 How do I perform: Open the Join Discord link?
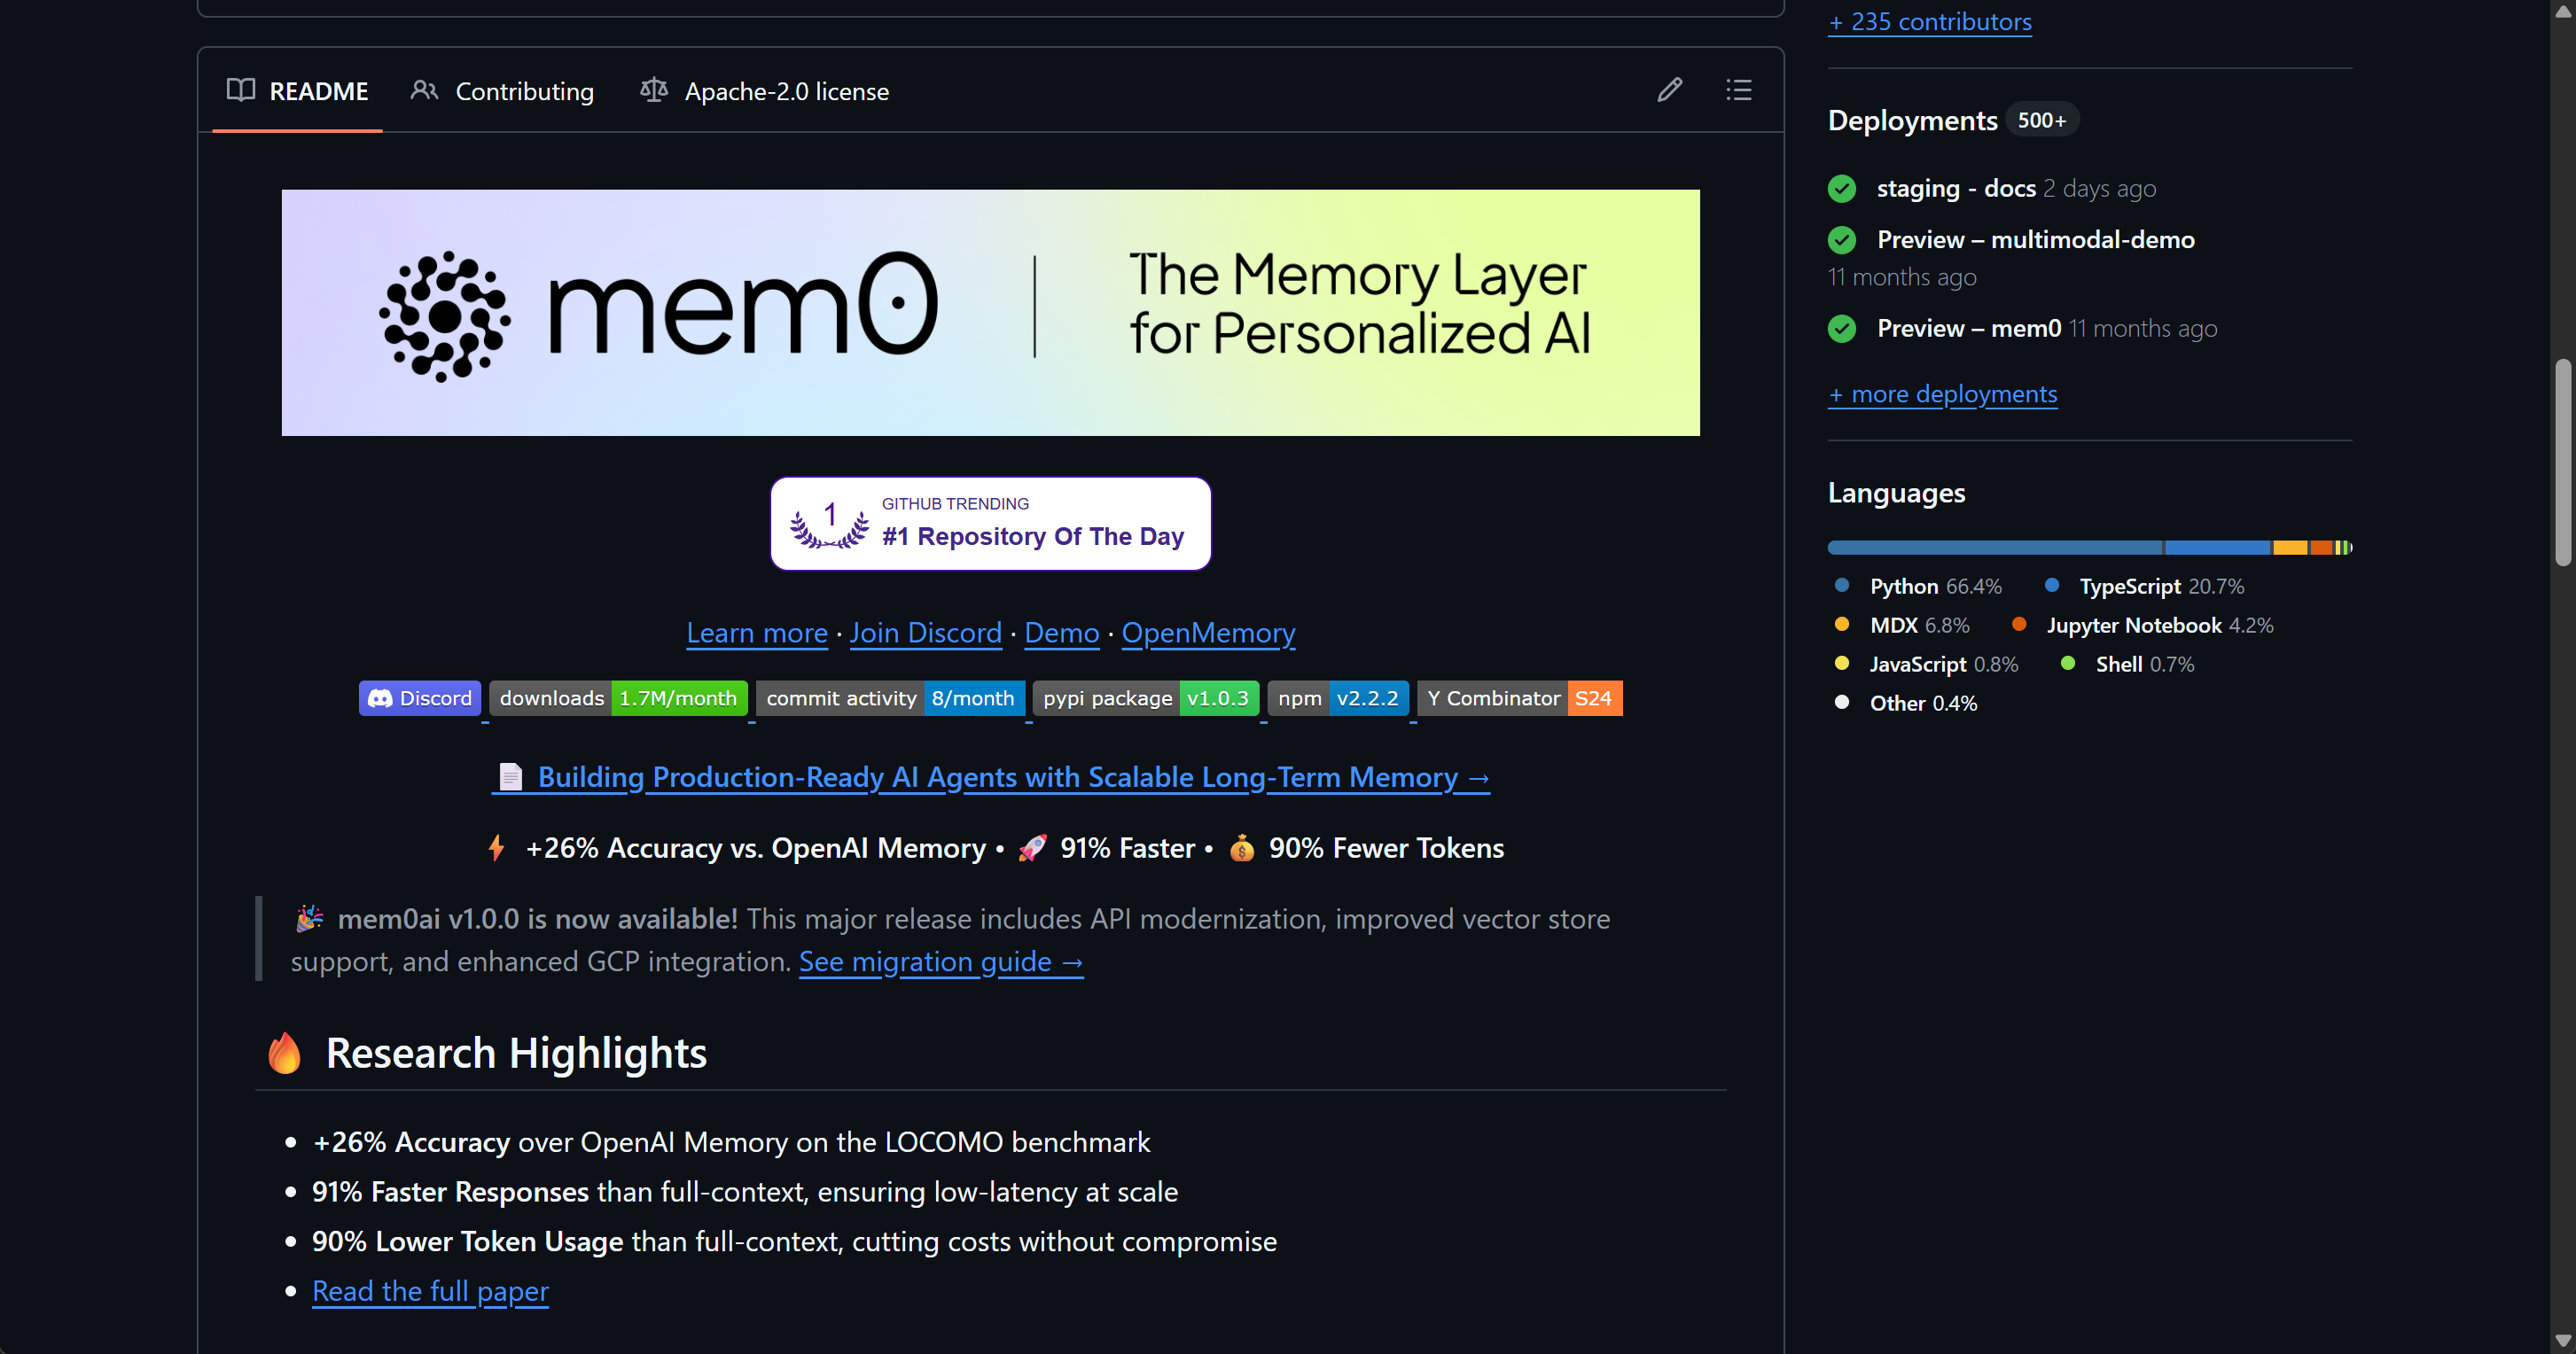pyautogui.click(x=926, y=633)
